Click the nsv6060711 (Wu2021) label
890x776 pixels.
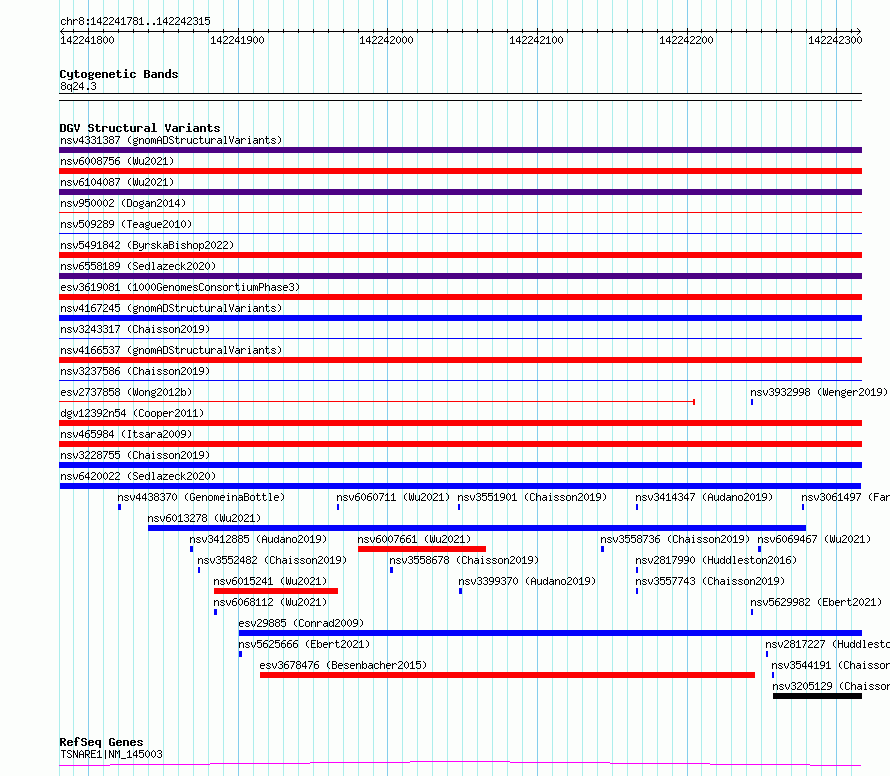tap(393, 497)
